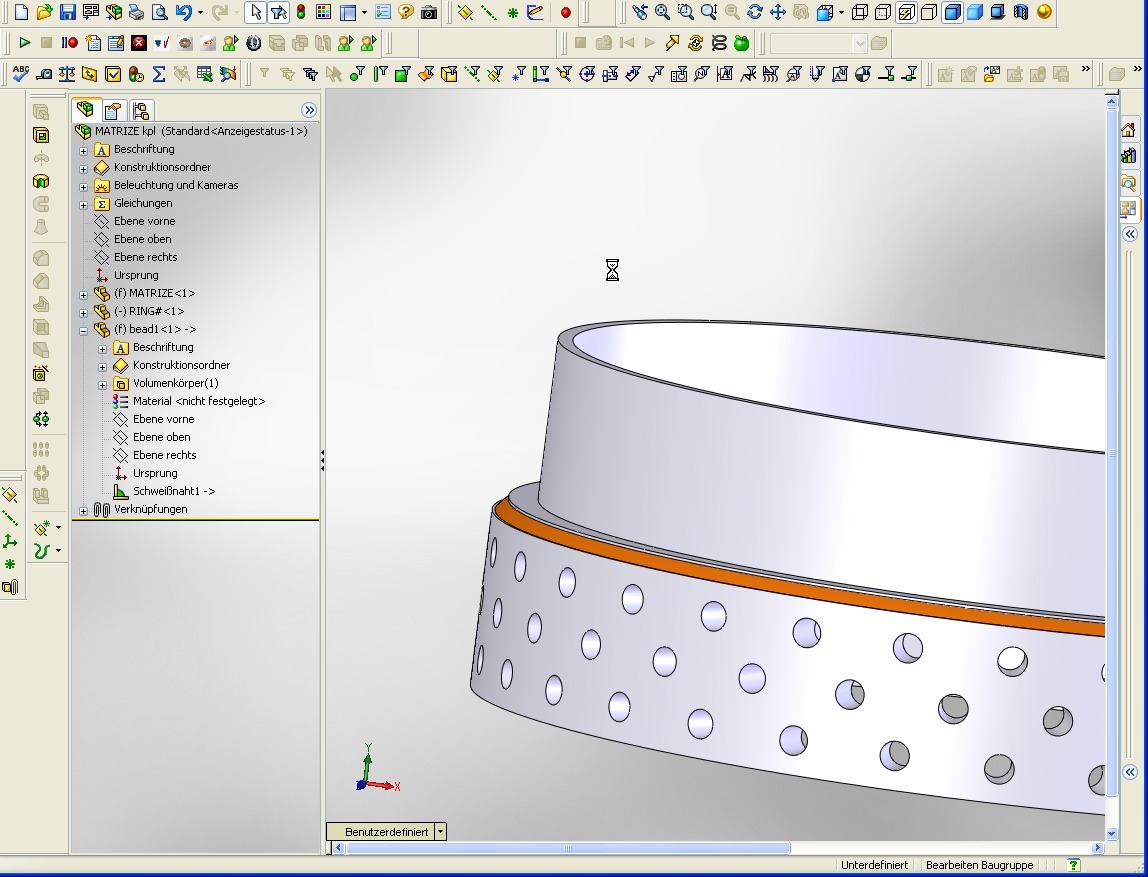Expand the Verknüpfungen tree node
1148x877 pixels.
pyautogui.click(x=83, y=510)
